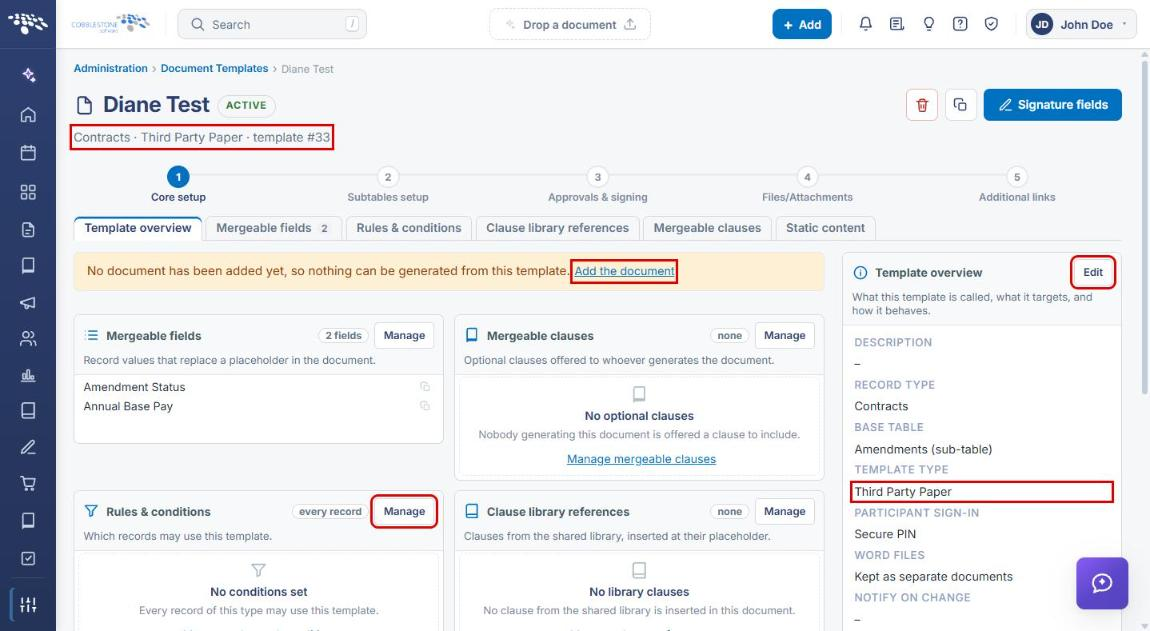Click the shield check icon in header
Viewport: 1150px width, 631px height.
(x=991, y=24)
